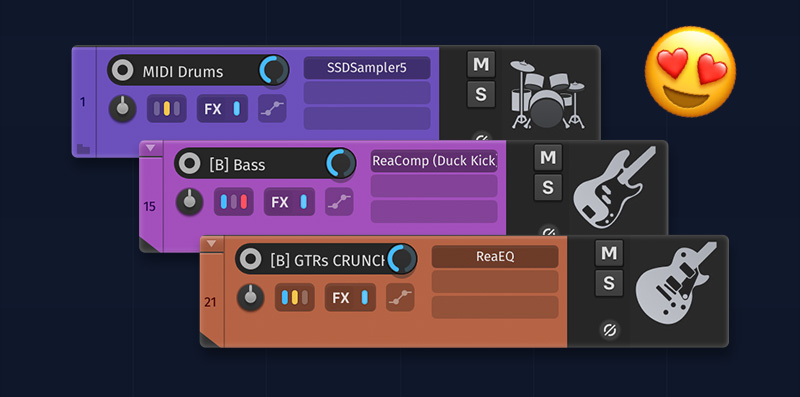Click the bass guitar track icon

click(x=614, y=187)
